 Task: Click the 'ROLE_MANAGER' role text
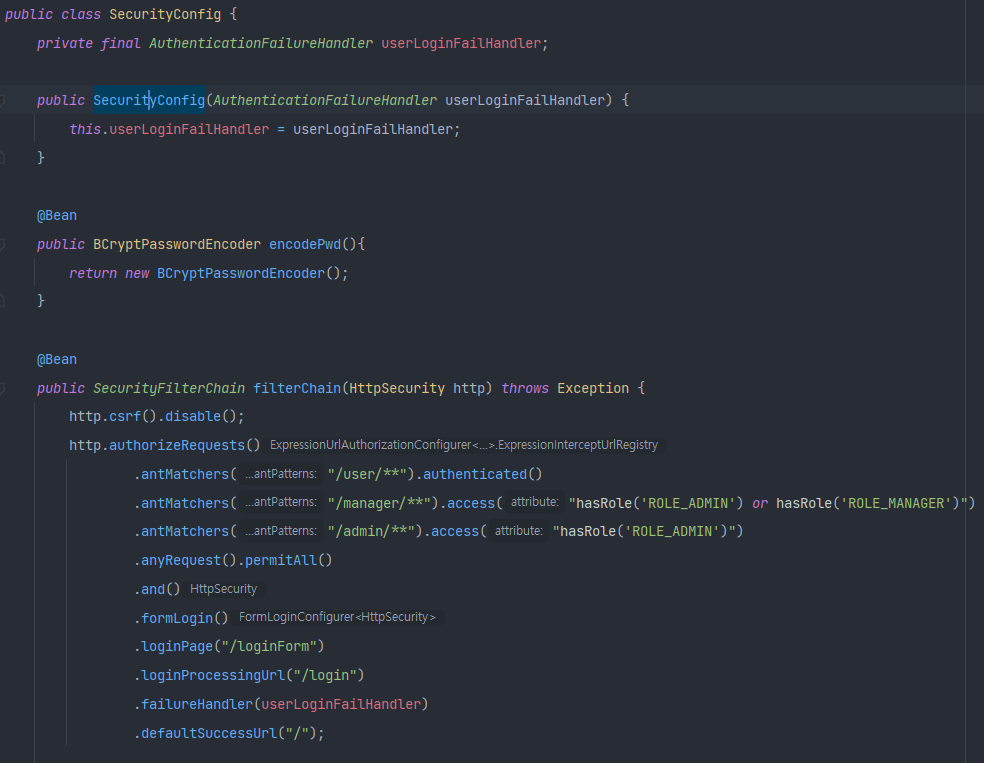[896, 503]
